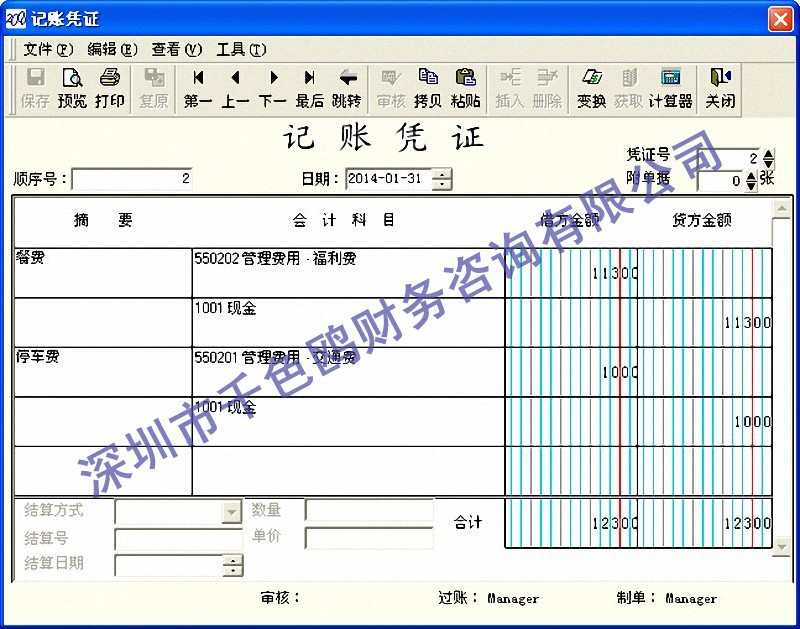Click the 日期 field showing 2014-01-31
The width and height of the screenshot is (800, 629).
click(389, 179)
